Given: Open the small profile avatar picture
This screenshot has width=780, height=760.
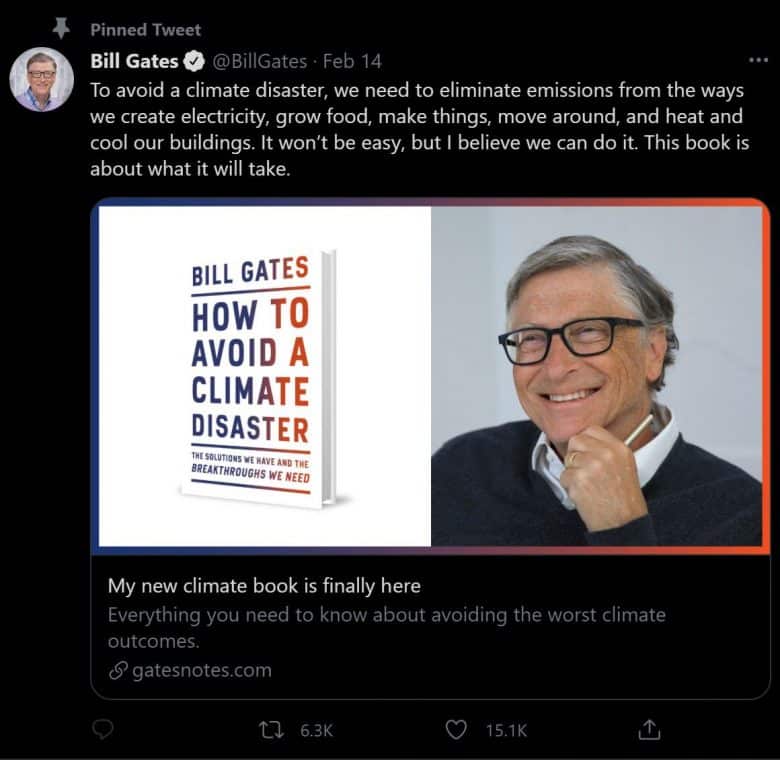Looking at the screenshot, I should coord(42,78).
